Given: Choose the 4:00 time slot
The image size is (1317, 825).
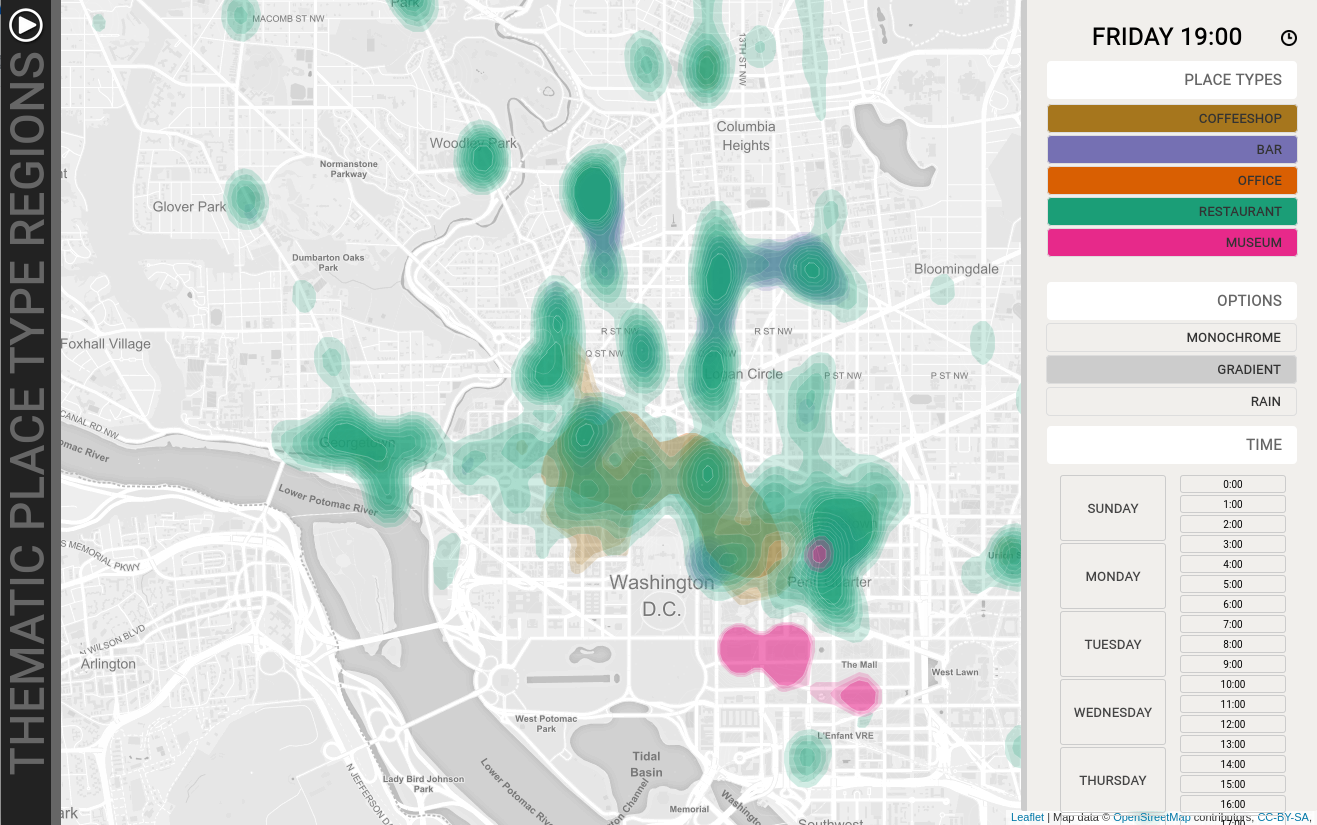Looking at the screenshot, I should point(1233,564).
